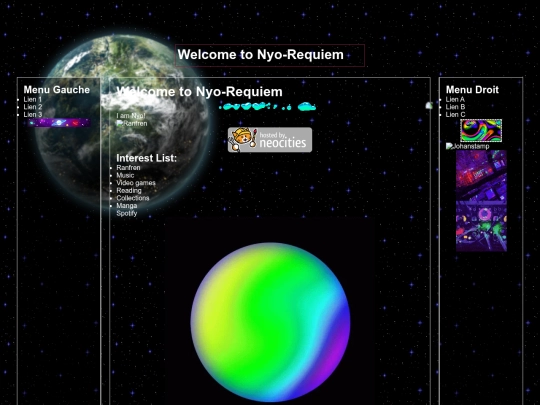Click the rainbow gradient planet image
The height and width of the screenshot is (405, 540).
coord(270,322)
